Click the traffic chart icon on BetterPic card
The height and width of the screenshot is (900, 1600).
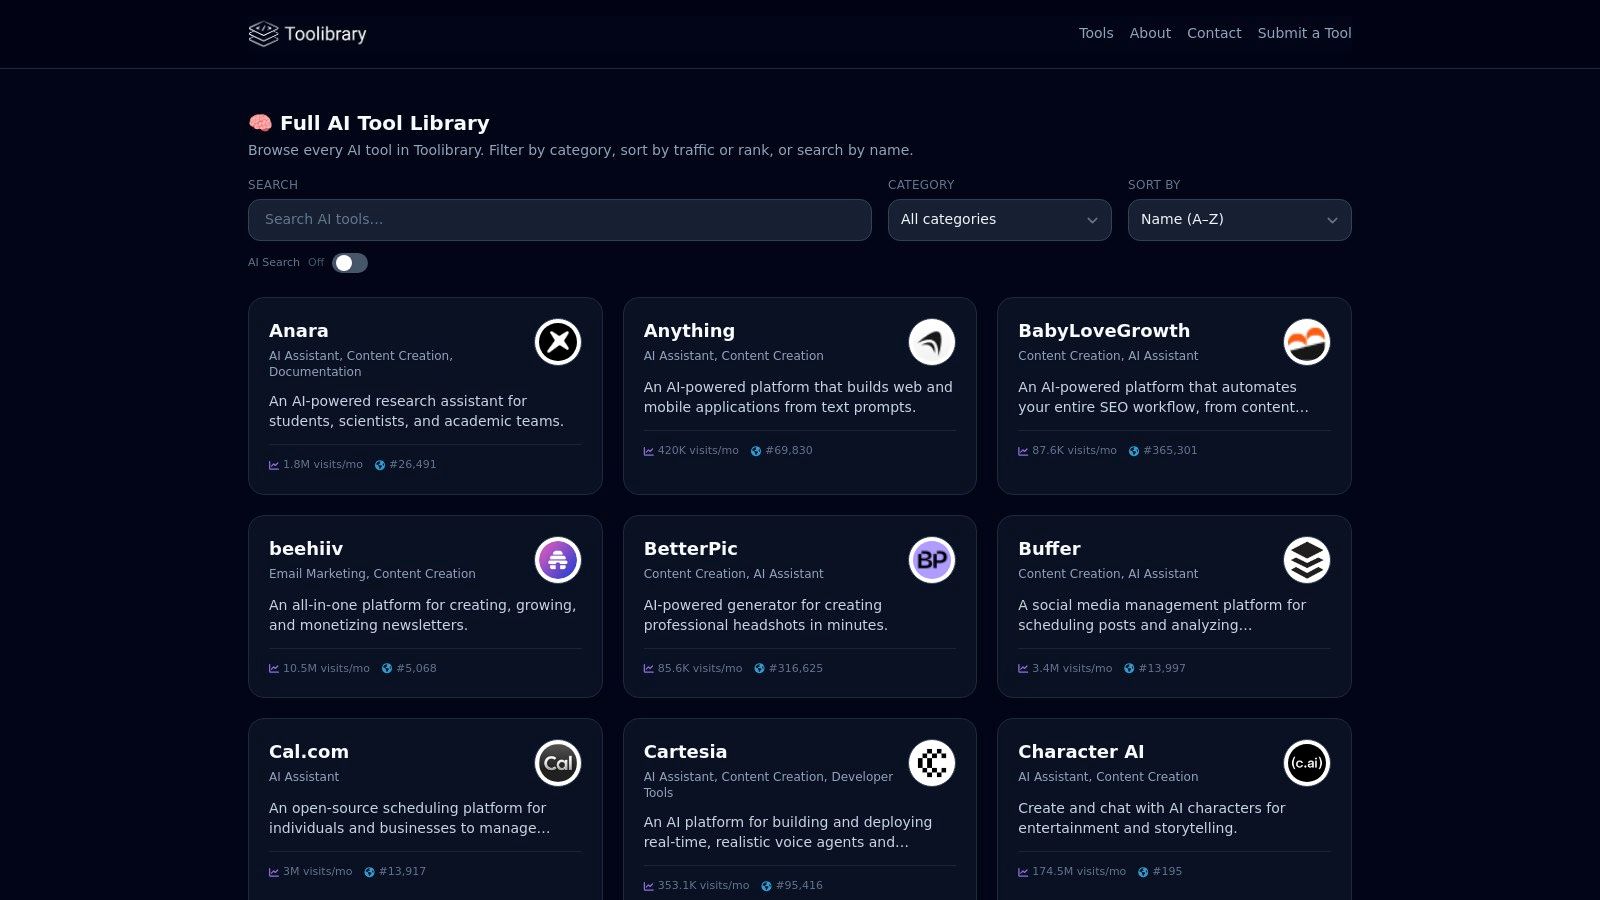click(649, 669)
